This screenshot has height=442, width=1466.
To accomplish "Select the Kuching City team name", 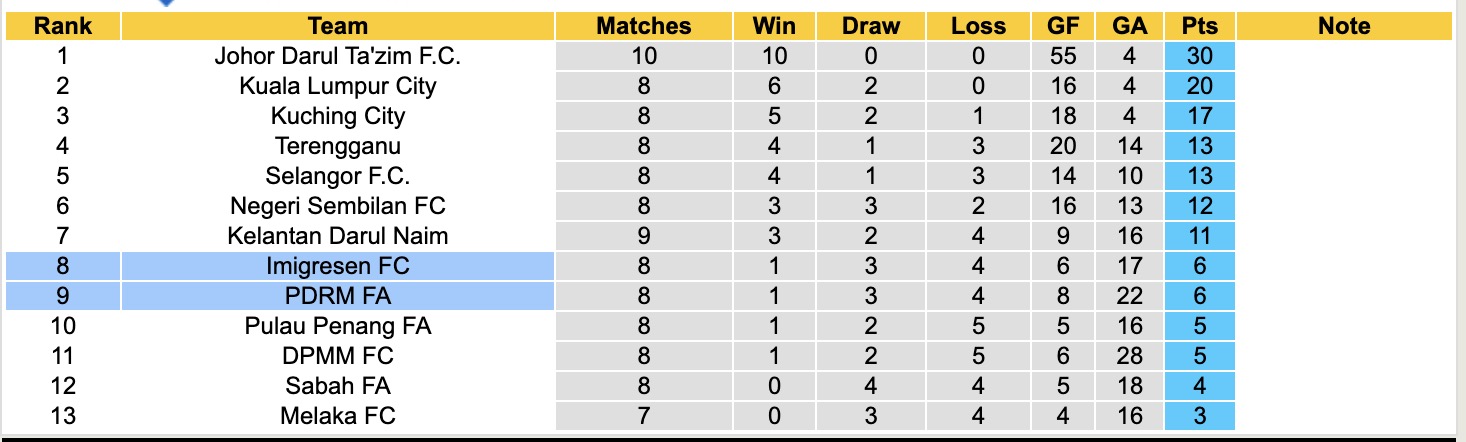I will (338, 116).
